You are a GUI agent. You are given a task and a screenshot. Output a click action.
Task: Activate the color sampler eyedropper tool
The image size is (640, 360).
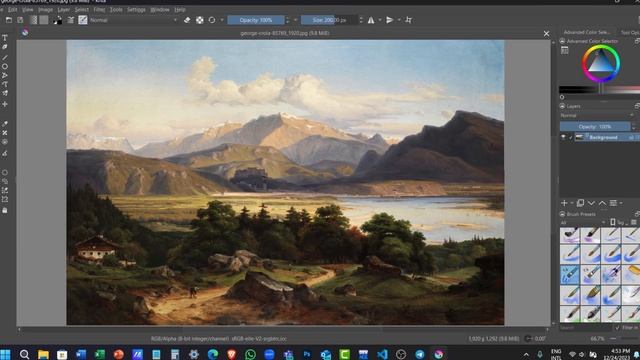click(x=5, y=123)
